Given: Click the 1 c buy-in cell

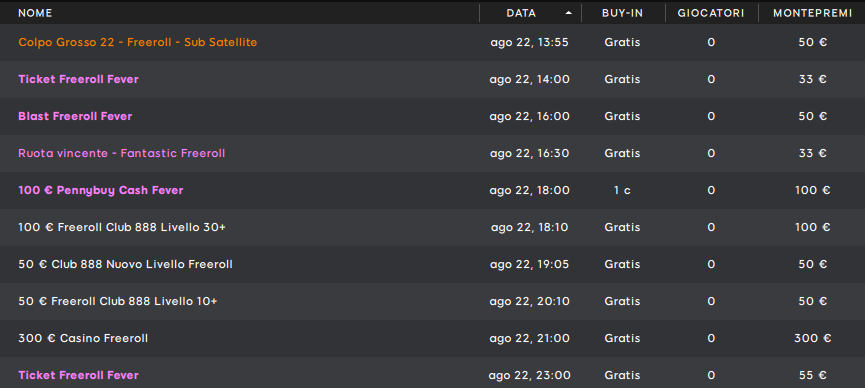Looking at the screenshot, I should (622, 190).
